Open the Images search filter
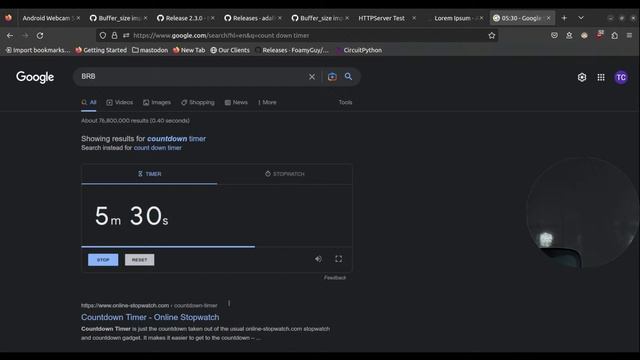 coord(157,102)
